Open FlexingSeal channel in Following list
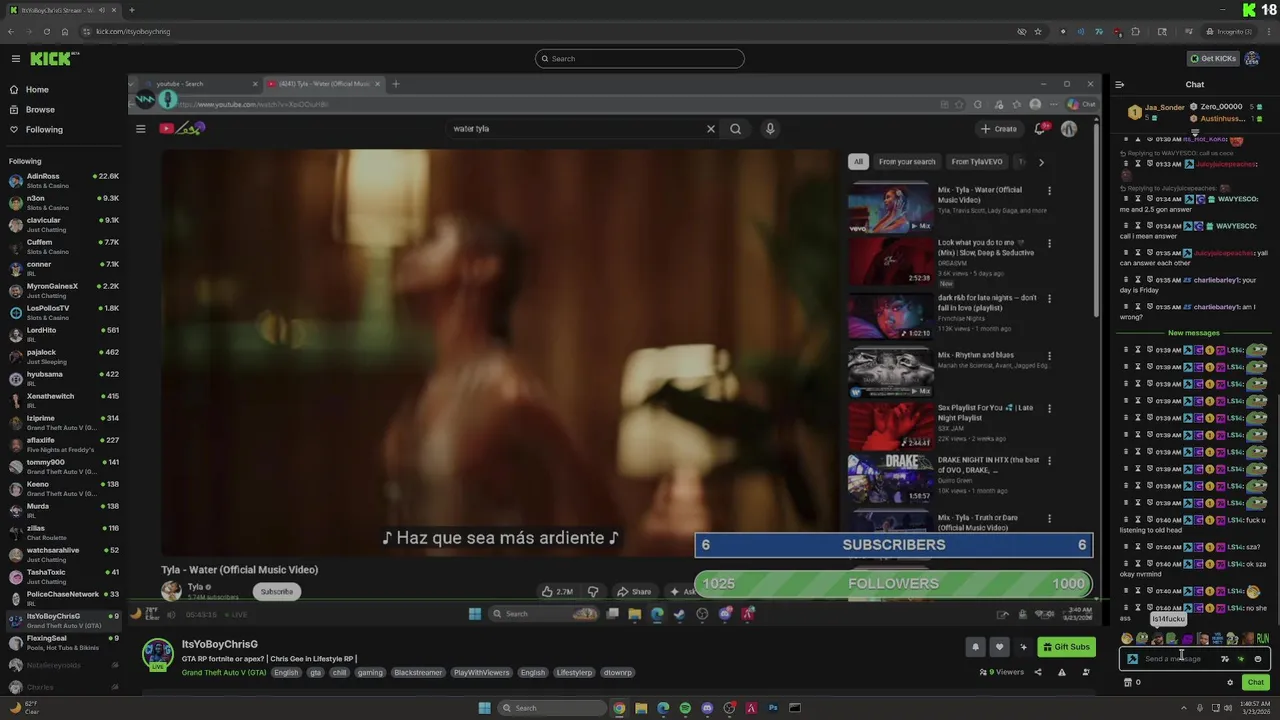The width and height of the screenshot is (1280, 720). [x=62, y=642]
